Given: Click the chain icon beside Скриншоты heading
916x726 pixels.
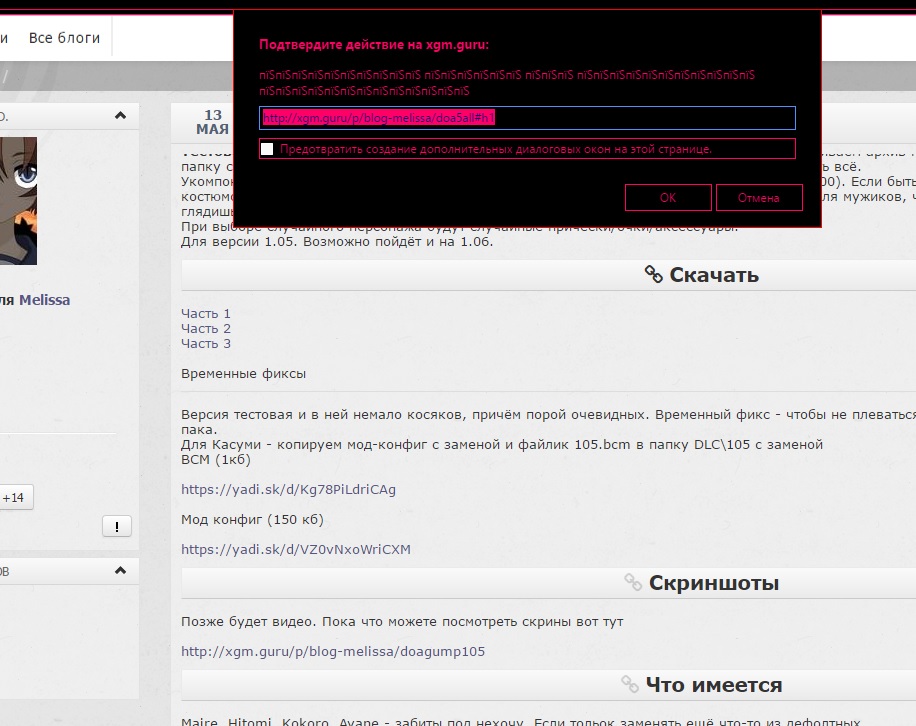Looking at the screenshot, I should click(633, 582).
